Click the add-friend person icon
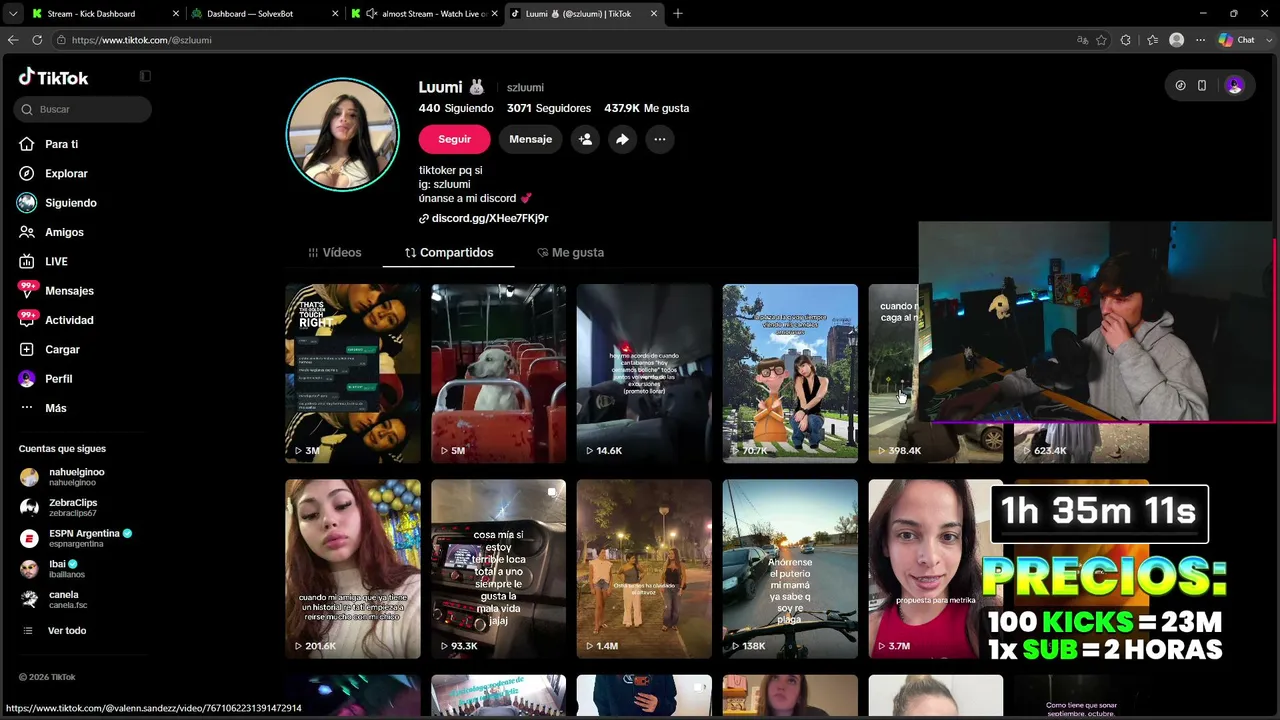The height and width of the screenshot is (720, 1280). (585, 139)
